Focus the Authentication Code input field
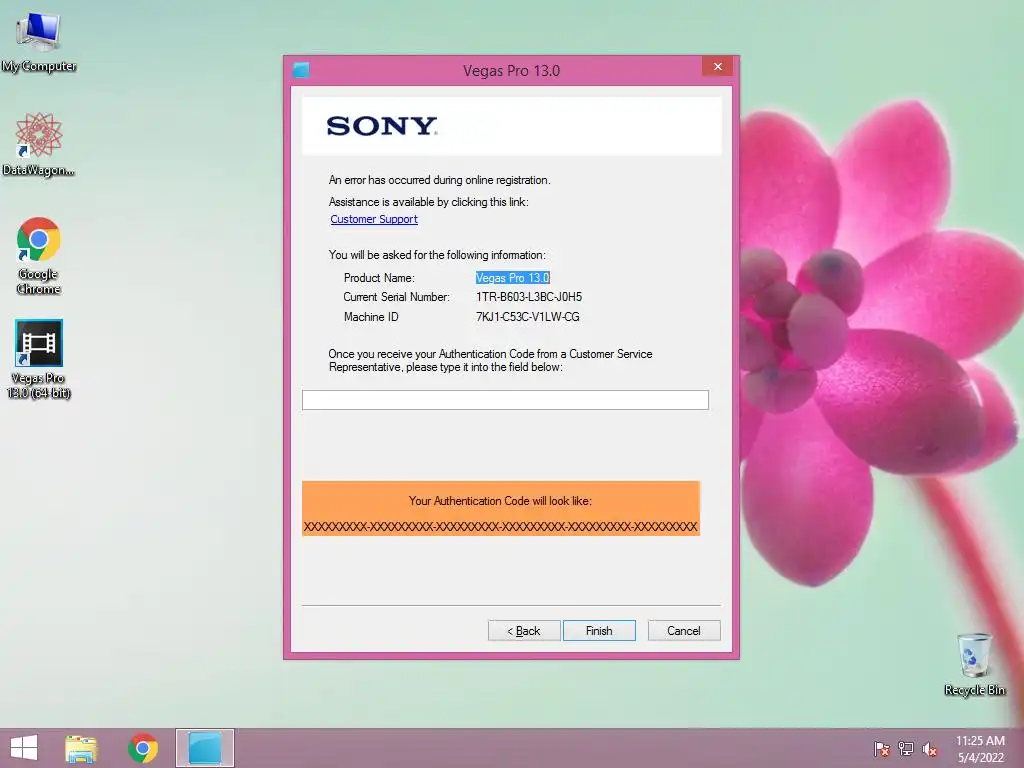1024x768 pixels. (x=505, y=400)
